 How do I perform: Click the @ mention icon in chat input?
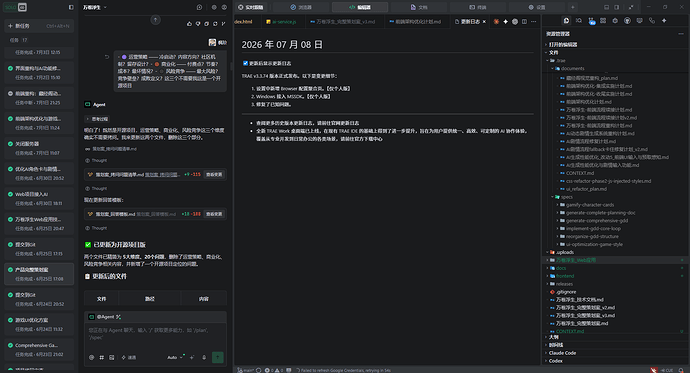[92, 358]
